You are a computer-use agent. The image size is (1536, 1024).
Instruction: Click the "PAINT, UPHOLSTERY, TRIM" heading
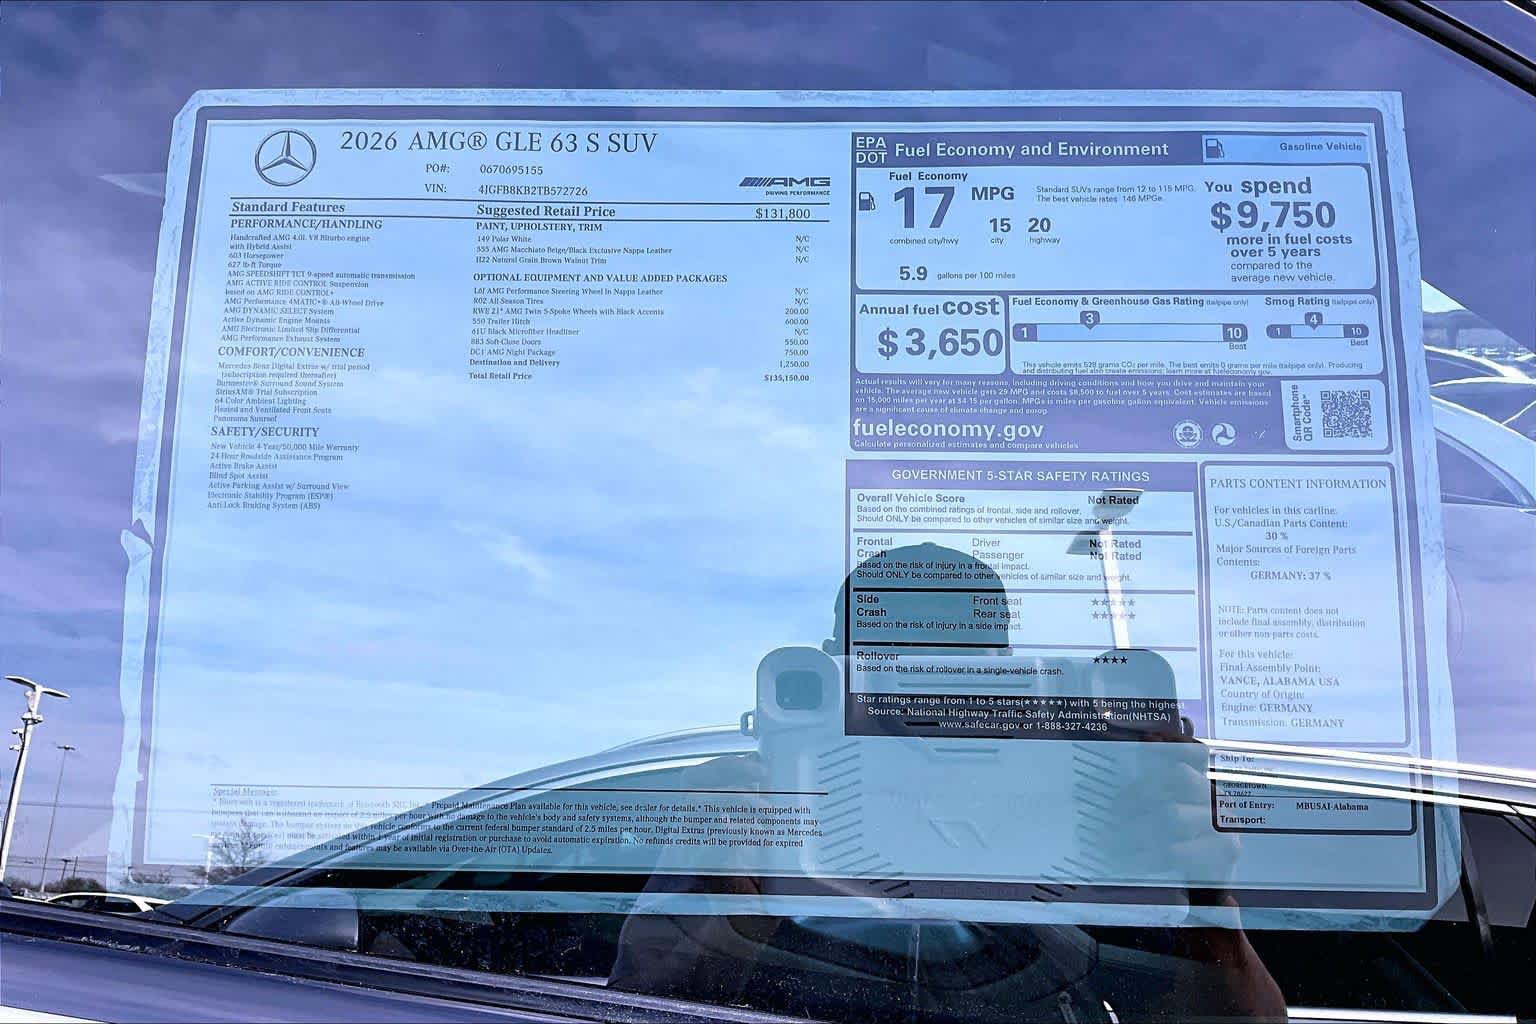[x=538, y=228]
